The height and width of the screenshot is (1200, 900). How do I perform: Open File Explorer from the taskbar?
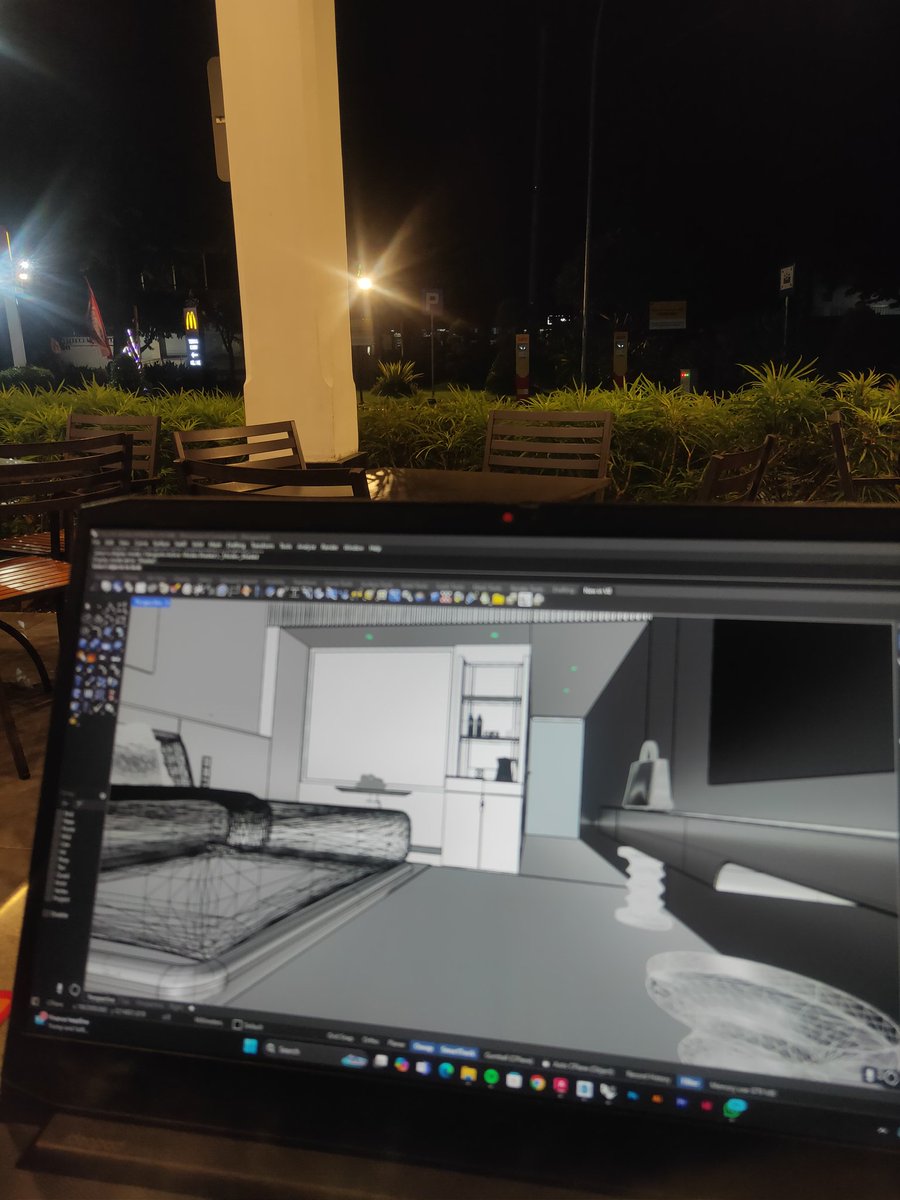(x=468, y=1073)
